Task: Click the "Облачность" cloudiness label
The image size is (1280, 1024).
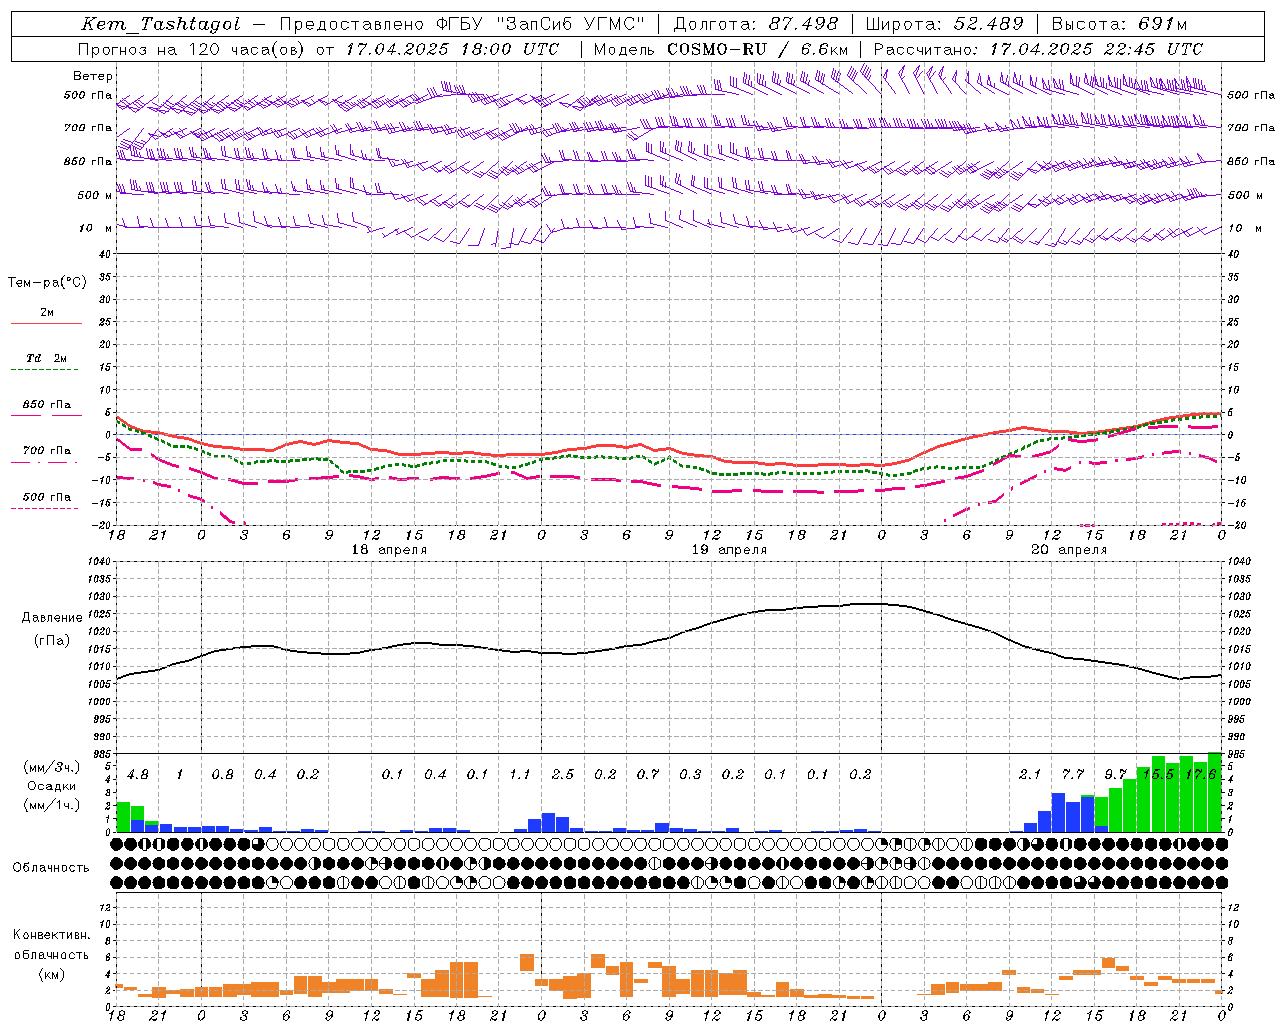Action: 51,867
